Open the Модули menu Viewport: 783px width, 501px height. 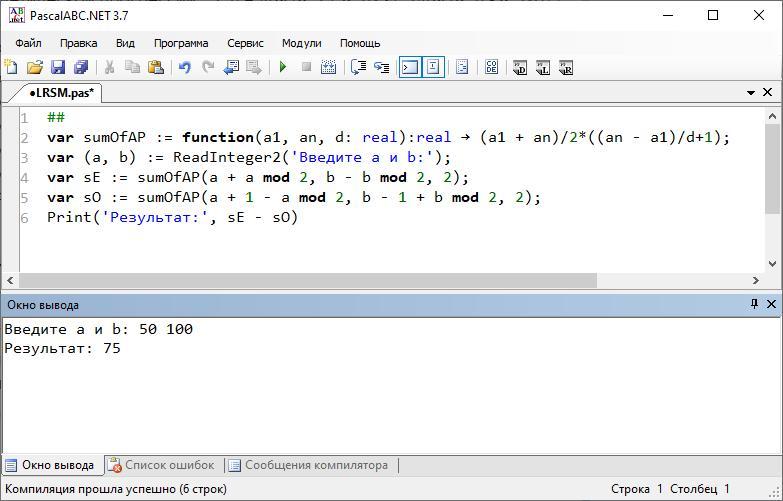pos(302,43)
